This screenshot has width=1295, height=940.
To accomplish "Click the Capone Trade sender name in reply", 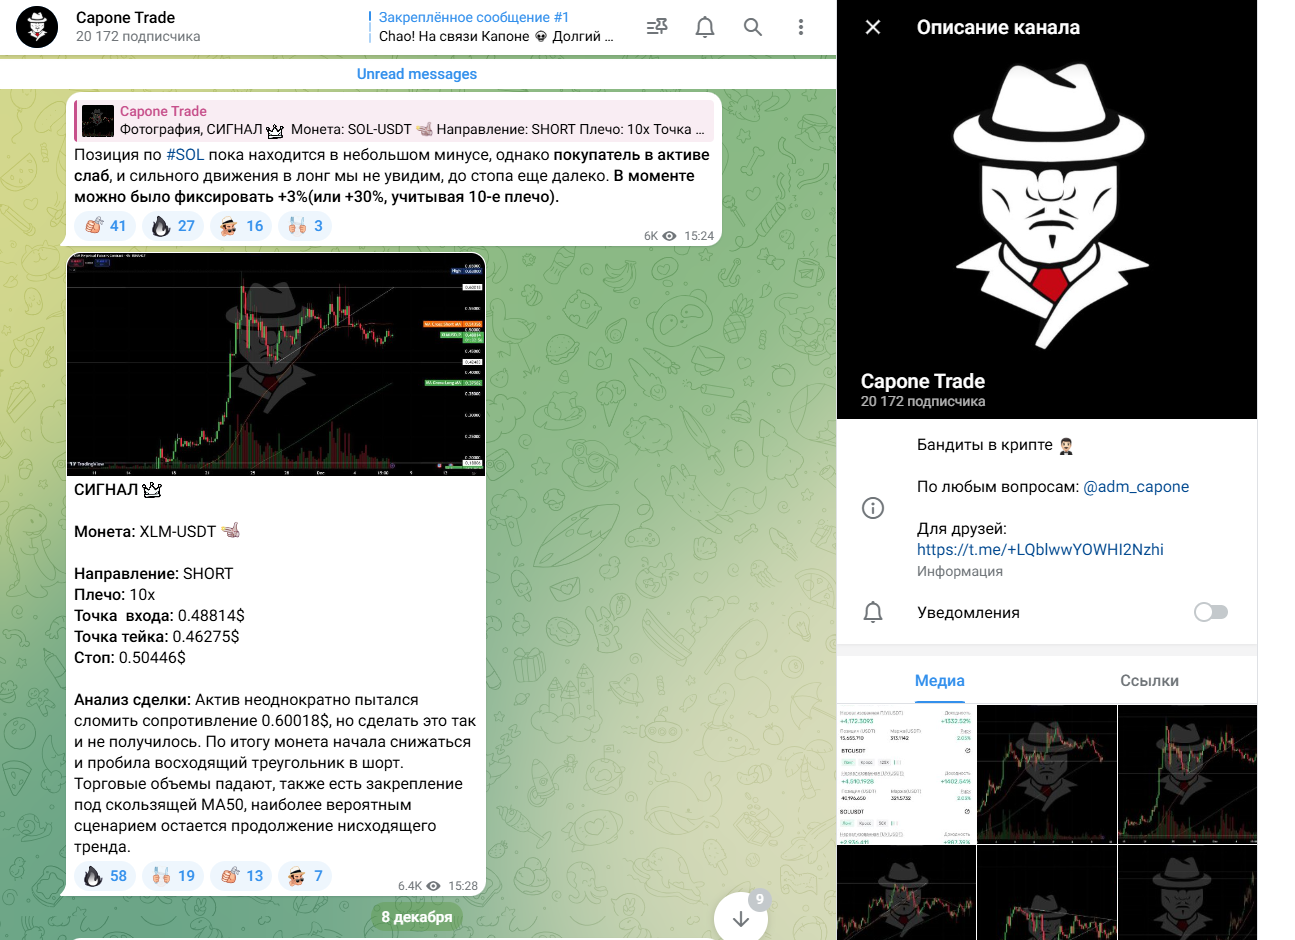I will tap(163, 112).
